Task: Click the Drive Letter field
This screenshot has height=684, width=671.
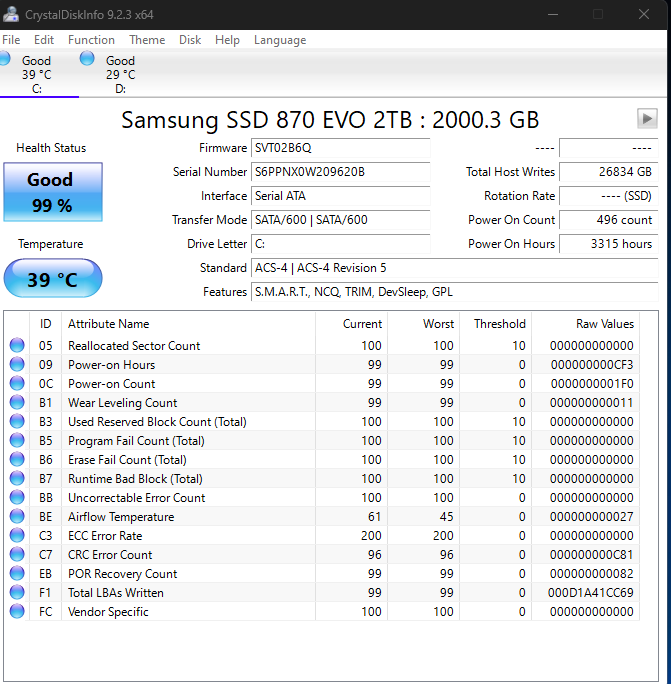Action: (340, 244)
